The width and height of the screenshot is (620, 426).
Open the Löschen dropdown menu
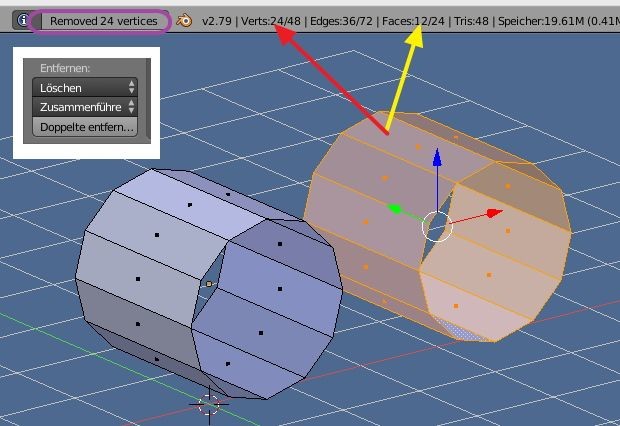(85, 87)
